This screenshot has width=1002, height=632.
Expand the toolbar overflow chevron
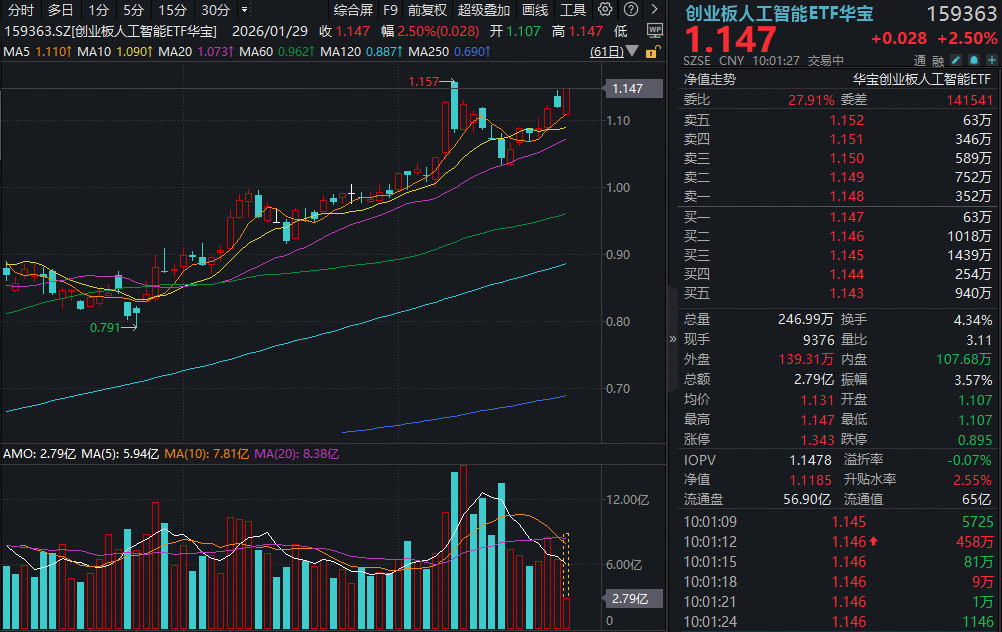coord(654,8)
